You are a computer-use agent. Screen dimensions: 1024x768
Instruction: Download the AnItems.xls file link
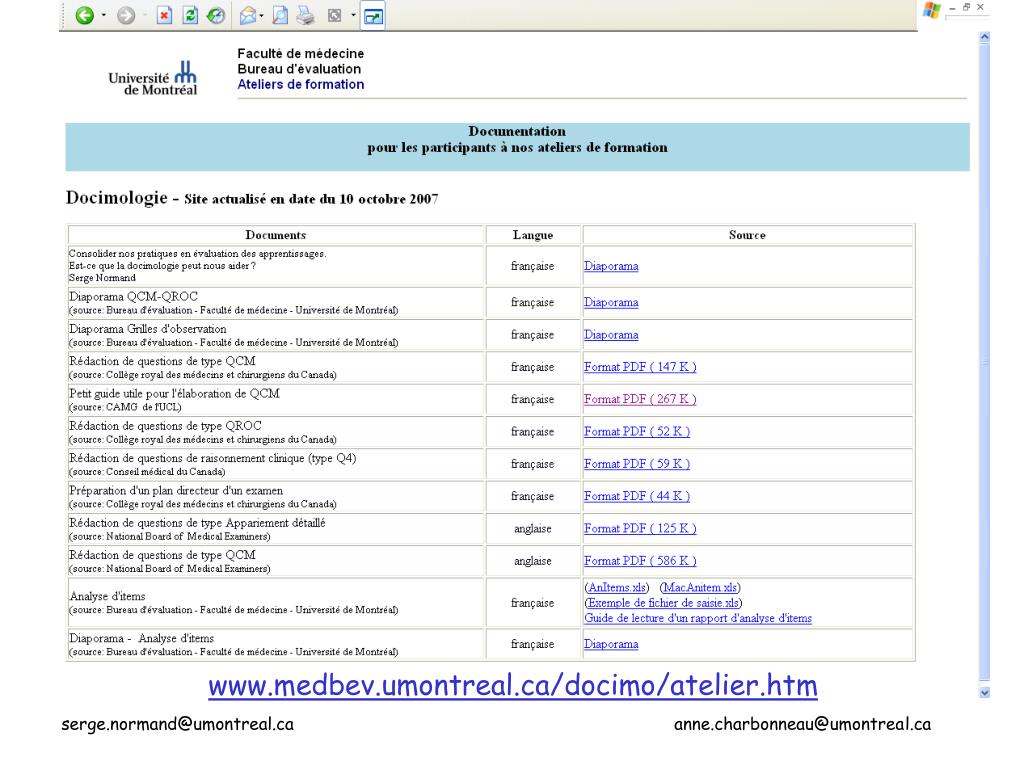[x=617, y=588]
